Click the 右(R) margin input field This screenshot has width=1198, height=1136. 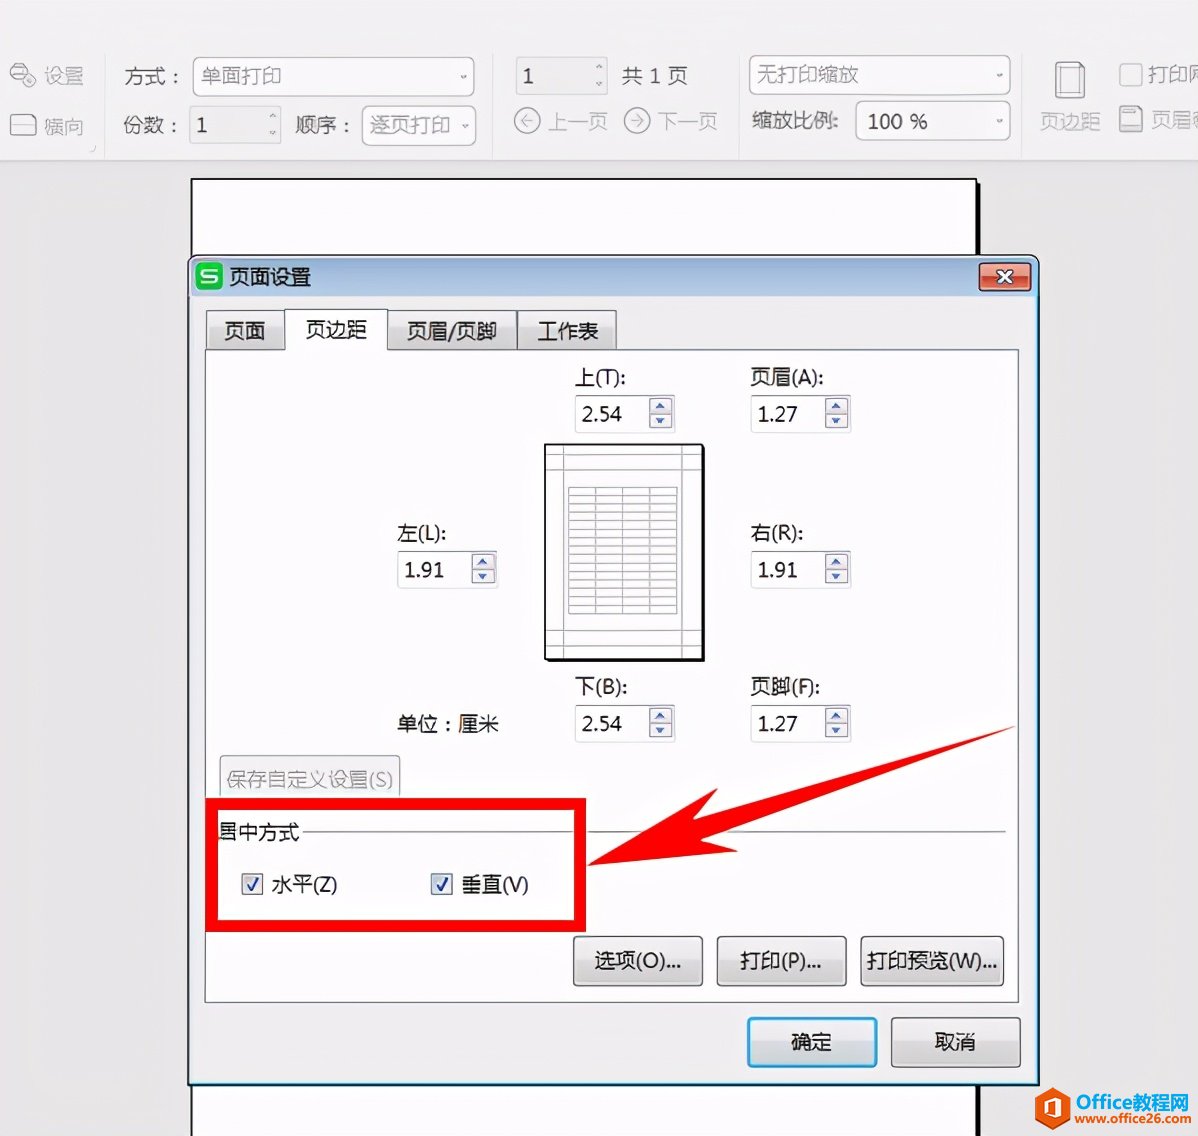point(788,569)
